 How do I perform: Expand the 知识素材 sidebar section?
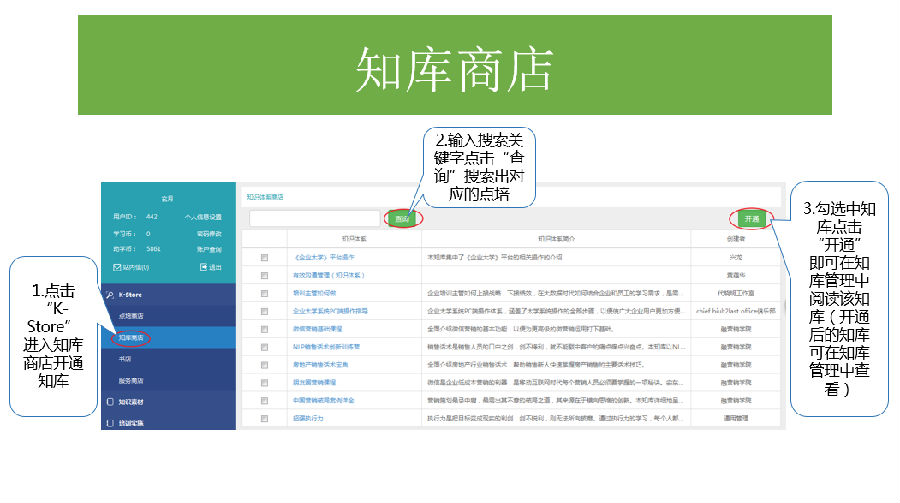click(168, 401)
